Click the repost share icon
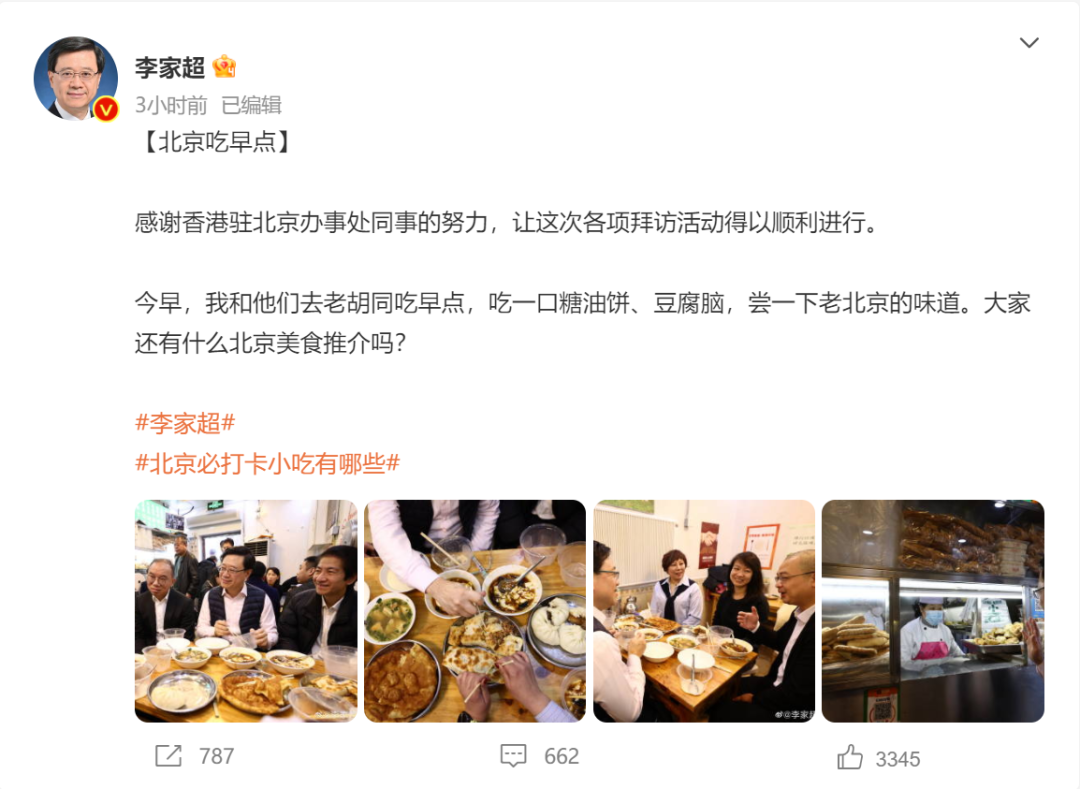1080x789 pixels. (x=169, y=756)
